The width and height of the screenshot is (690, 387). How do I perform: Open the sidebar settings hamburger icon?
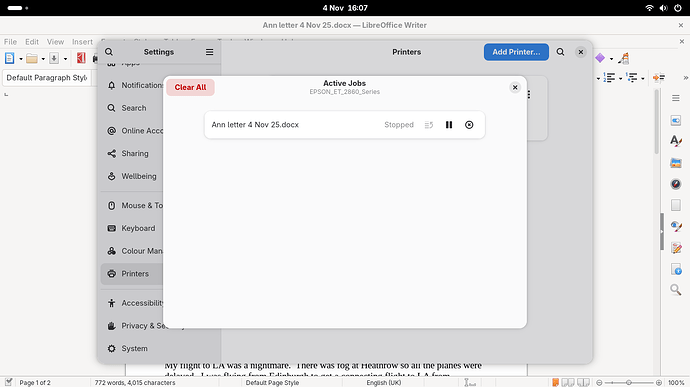pos(676,98)
